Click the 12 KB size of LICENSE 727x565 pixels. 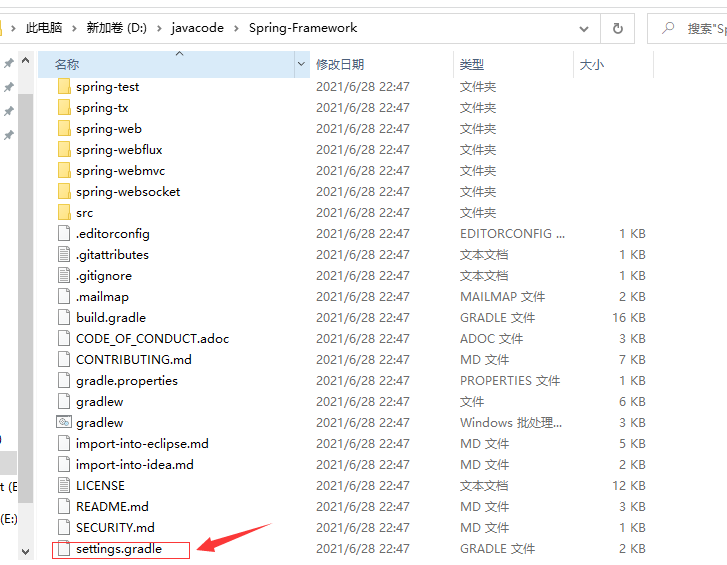click(x=629, y=485)
